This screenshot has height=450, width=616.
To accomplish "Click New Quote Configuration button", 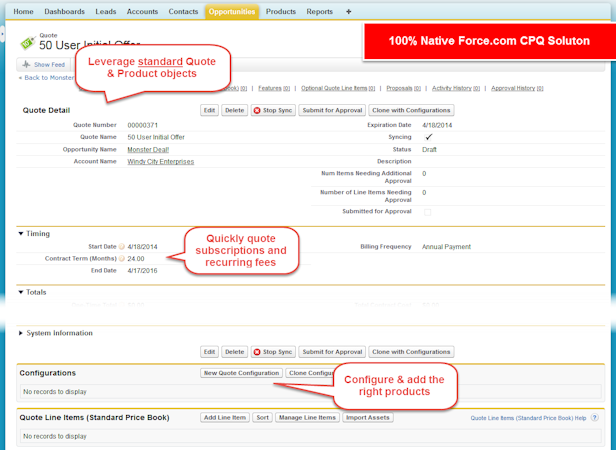I will click(x=241, y=373).
